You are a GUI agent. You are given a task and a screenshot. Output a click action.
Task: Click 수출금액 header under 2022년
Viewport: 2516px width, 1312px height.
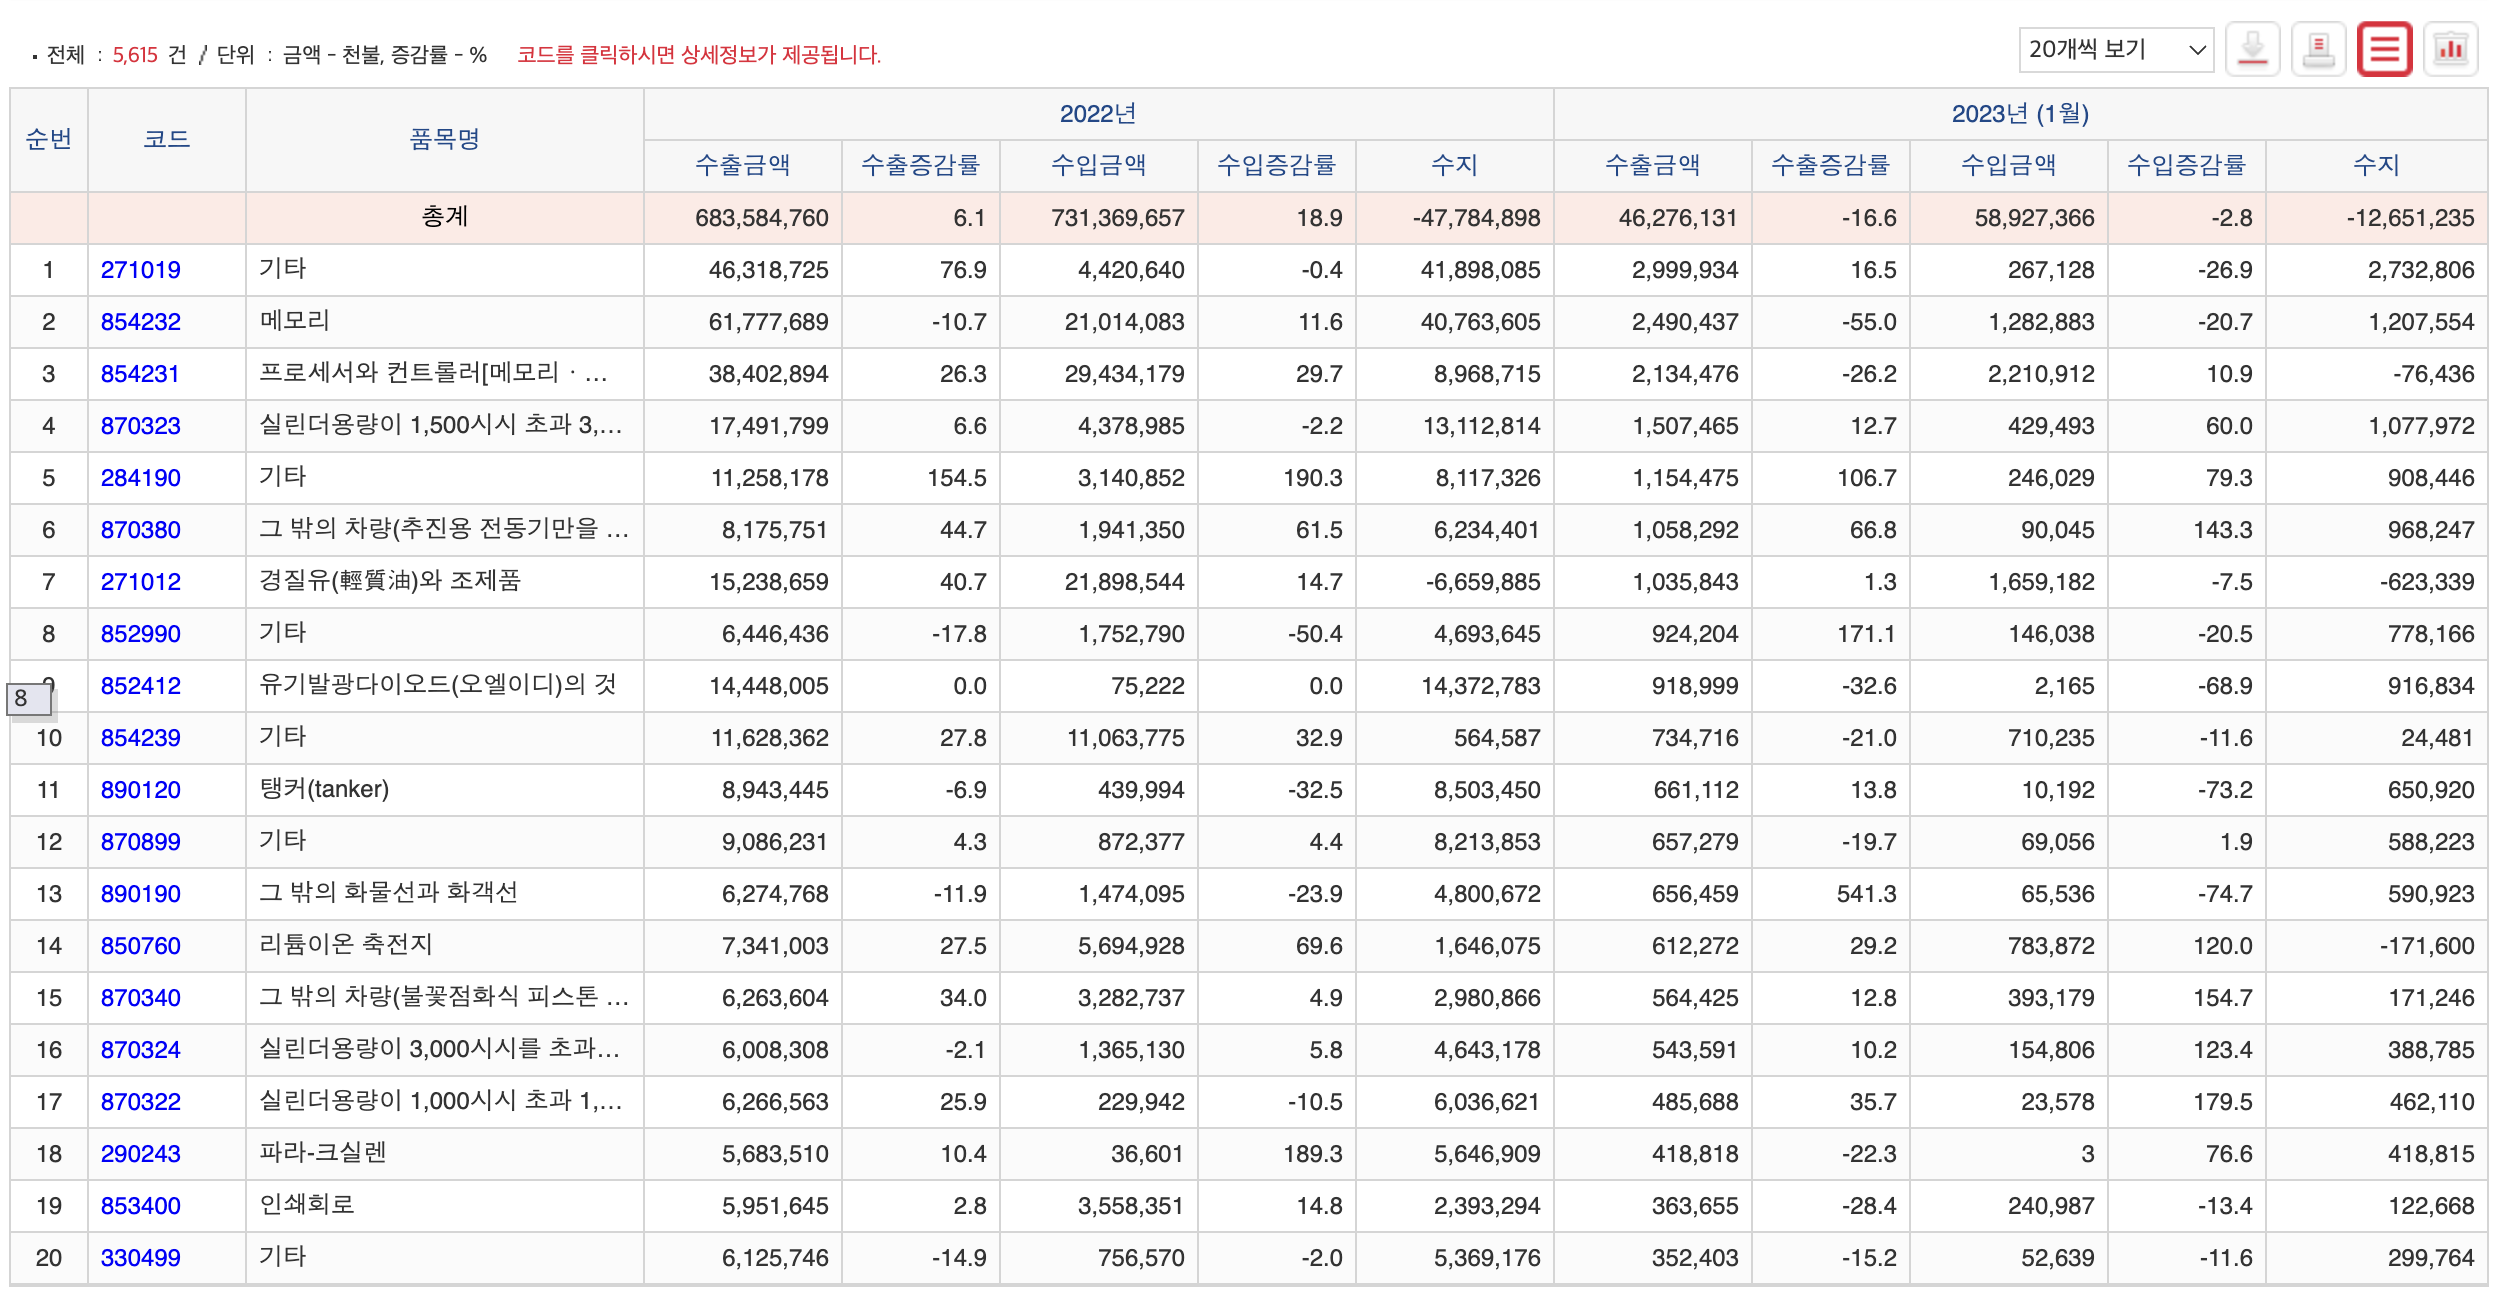[x=743, y=166]
